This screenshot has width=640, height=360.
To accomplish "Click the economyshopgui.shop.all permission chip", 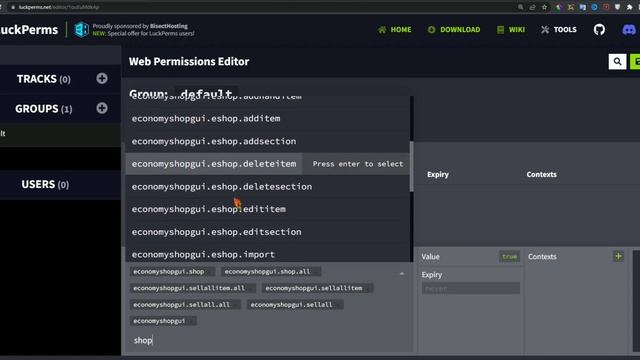I will 271,271.
